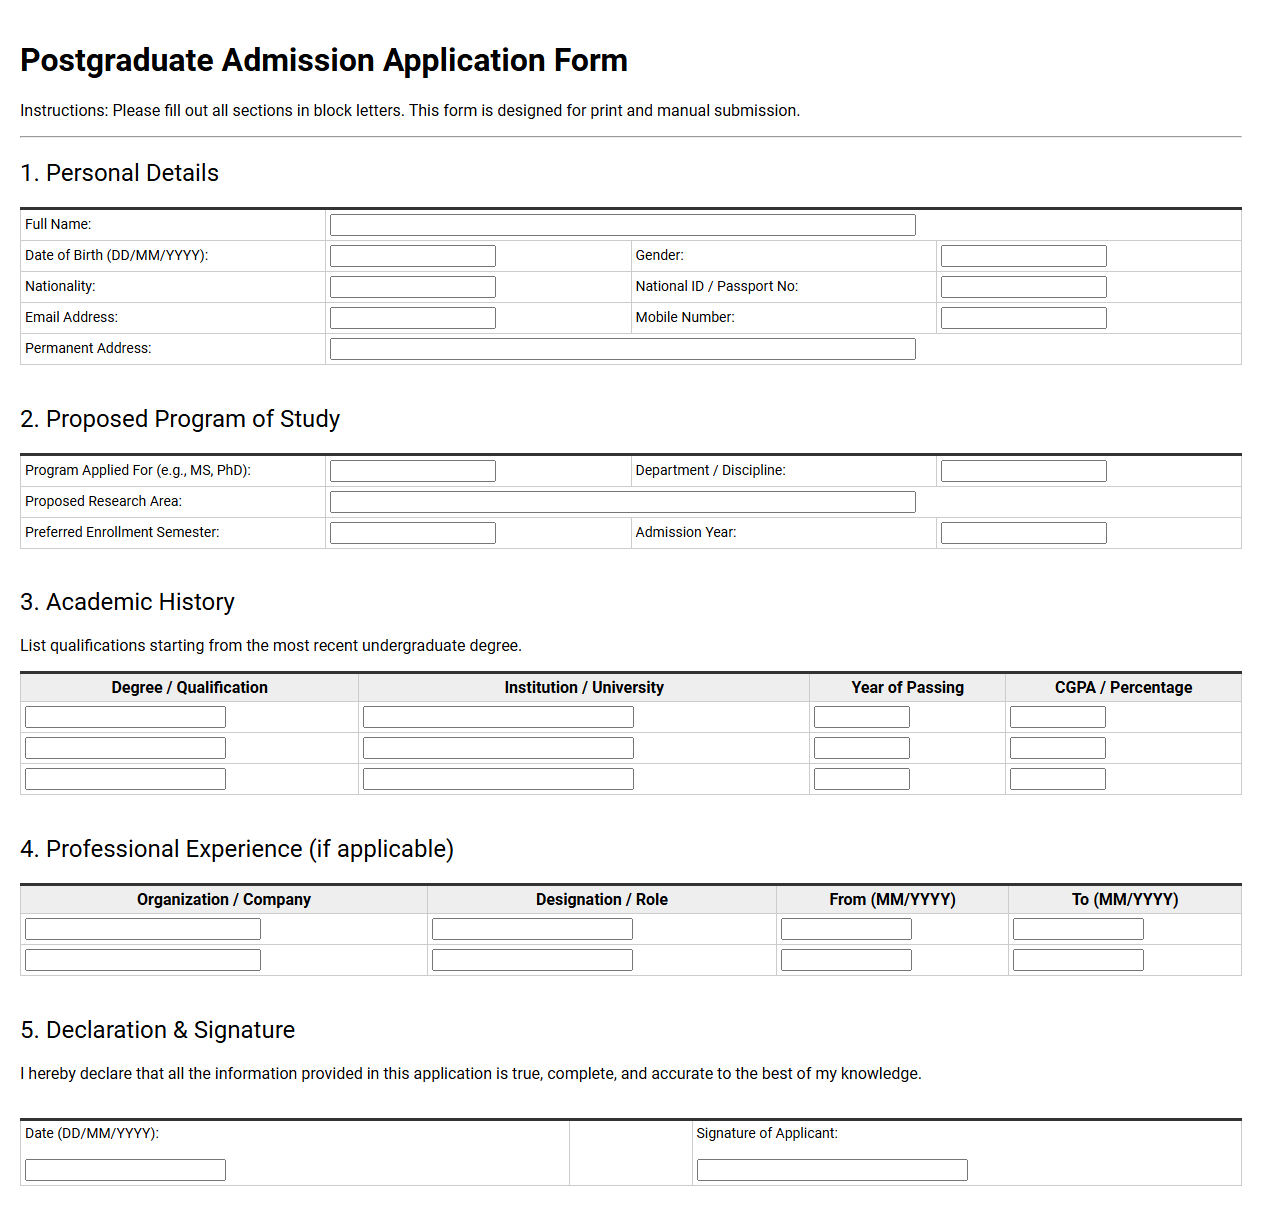Focus the Program Applied For field
1262x1206 pixels.
[413, 471]
